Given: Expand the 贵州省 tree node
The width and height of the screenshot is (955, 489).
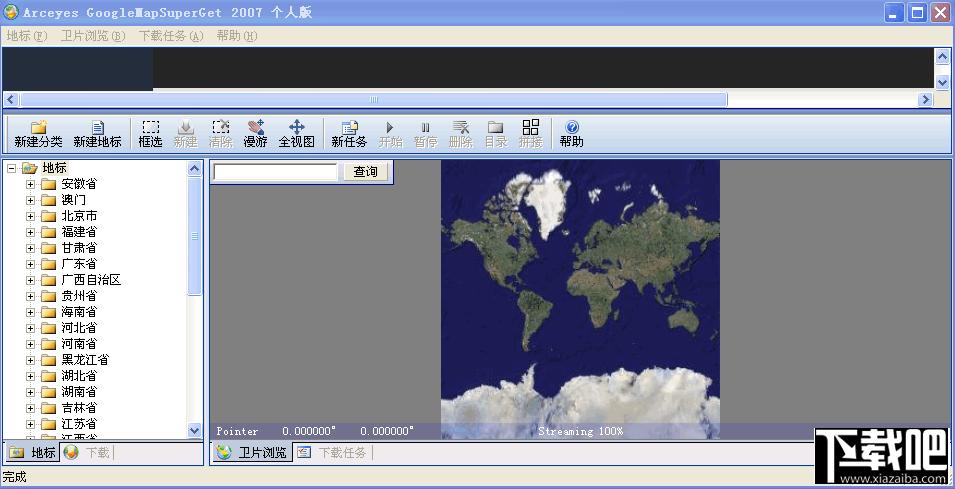Looking at the screenshot, I should (x=30, y=296).
